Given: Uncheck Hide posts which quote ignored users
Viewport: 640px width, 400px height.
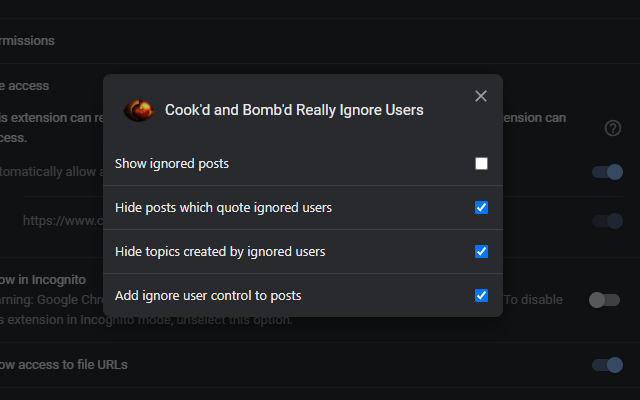Looking at the screenshot, I should point(481,207).
